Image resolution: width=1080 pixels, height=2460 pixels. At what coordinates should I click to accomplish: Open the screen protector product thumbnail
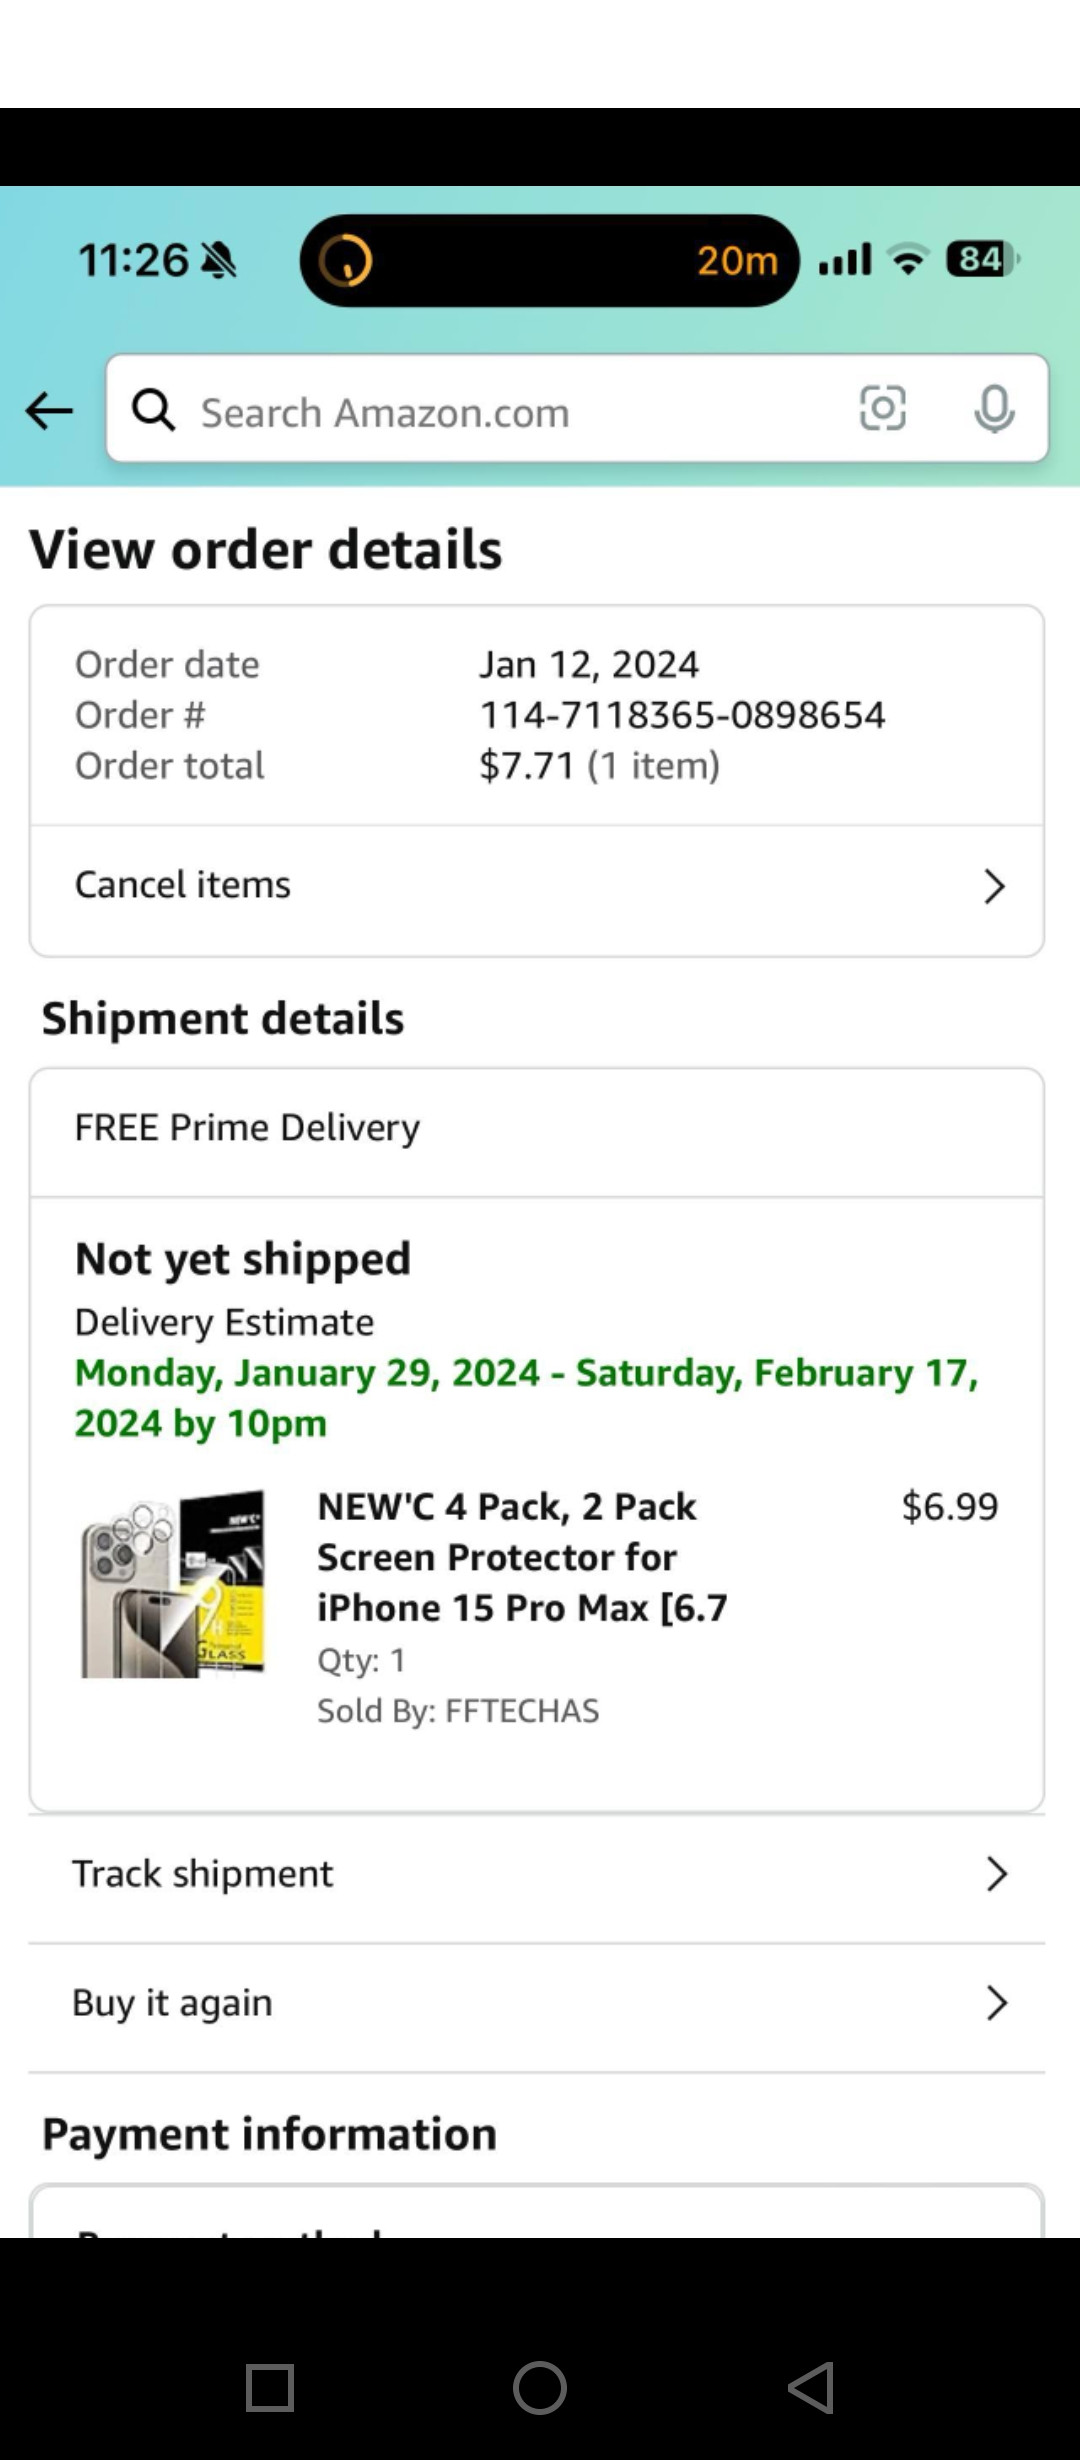point(174,1583)
